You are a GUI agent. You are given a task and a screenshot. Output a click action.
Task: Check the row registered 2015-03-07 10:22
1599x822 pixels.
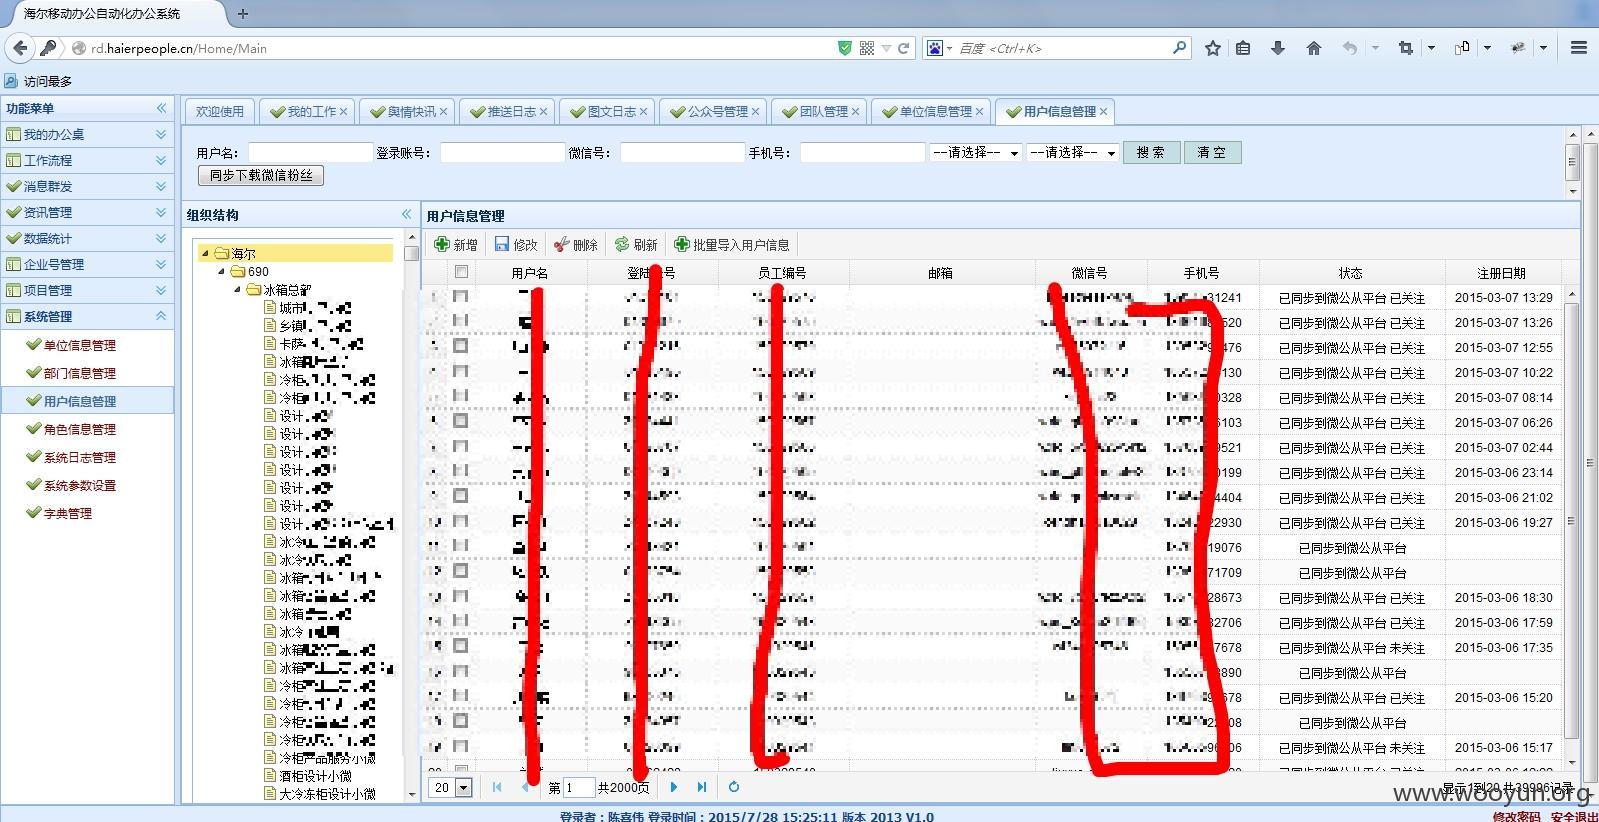click(461, 372)
